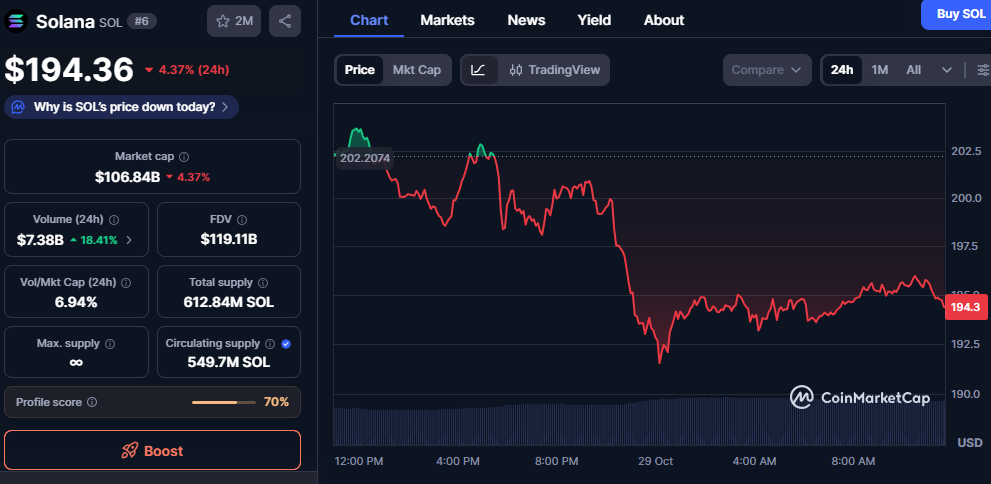This screenshot has height=484, width=991.
Task: Toggle chart to Mkt Cap view
Action: [416, 70]
